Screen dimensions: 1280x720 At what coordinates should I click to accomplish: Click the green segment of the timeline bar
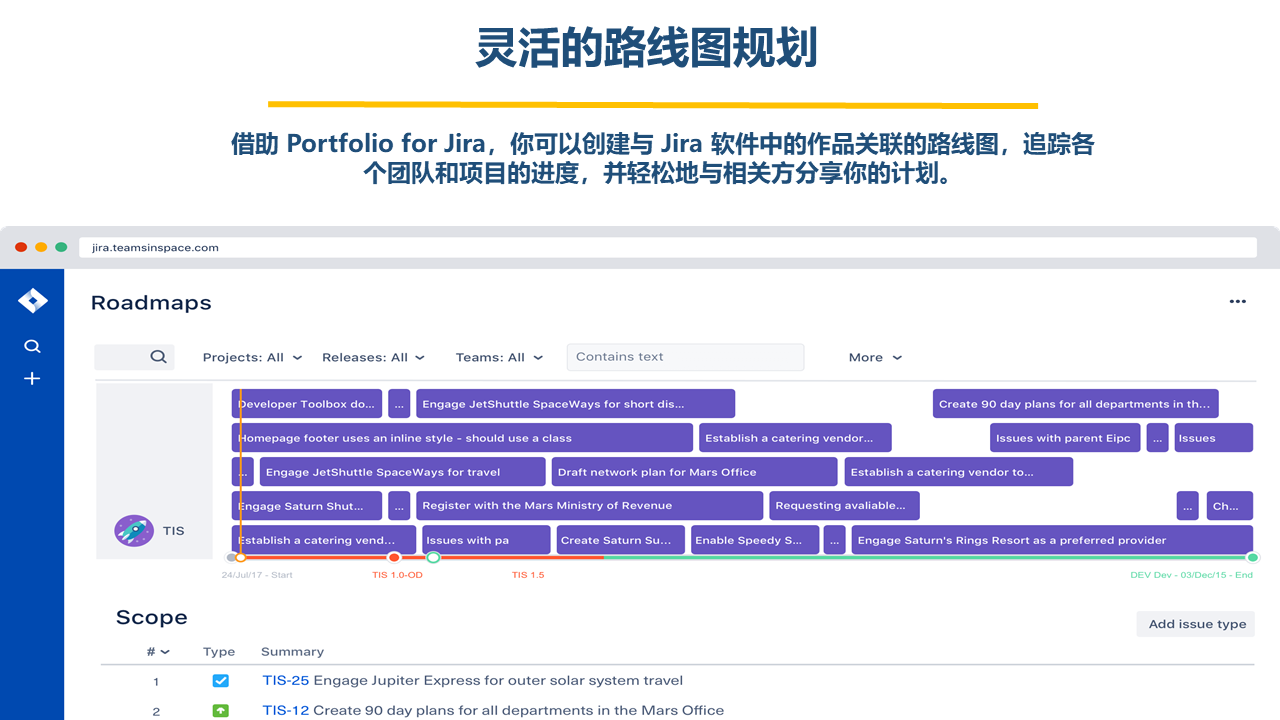coord(925,558)
